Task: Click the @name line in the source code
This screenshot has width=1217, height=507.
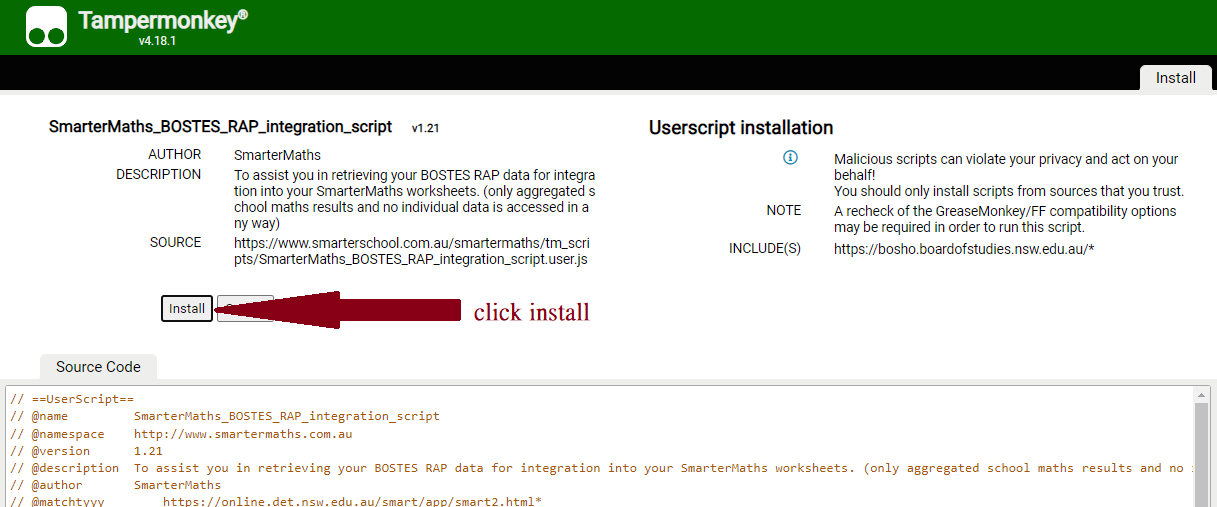Action: pos(224,416)
